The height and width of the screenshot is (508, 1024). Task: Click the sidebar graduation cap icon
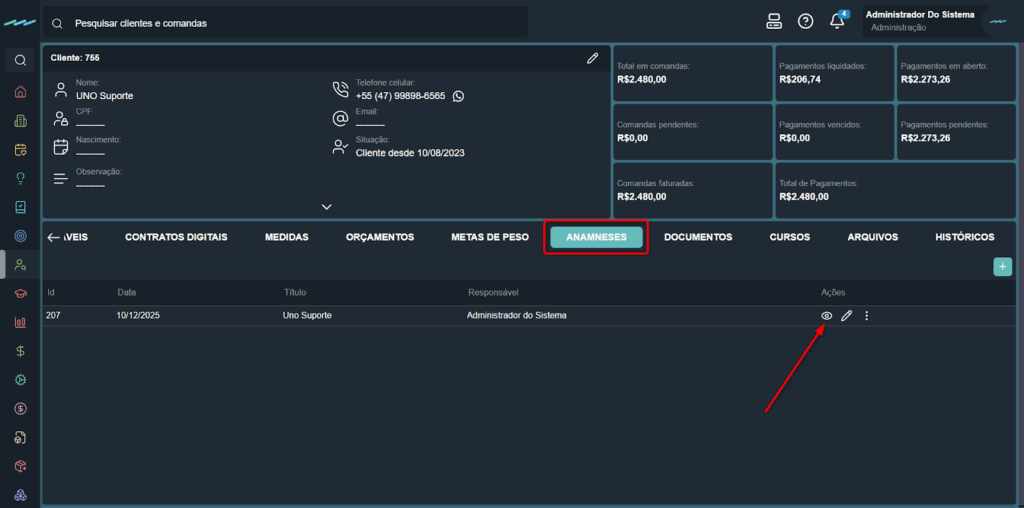tap(20, 294)
